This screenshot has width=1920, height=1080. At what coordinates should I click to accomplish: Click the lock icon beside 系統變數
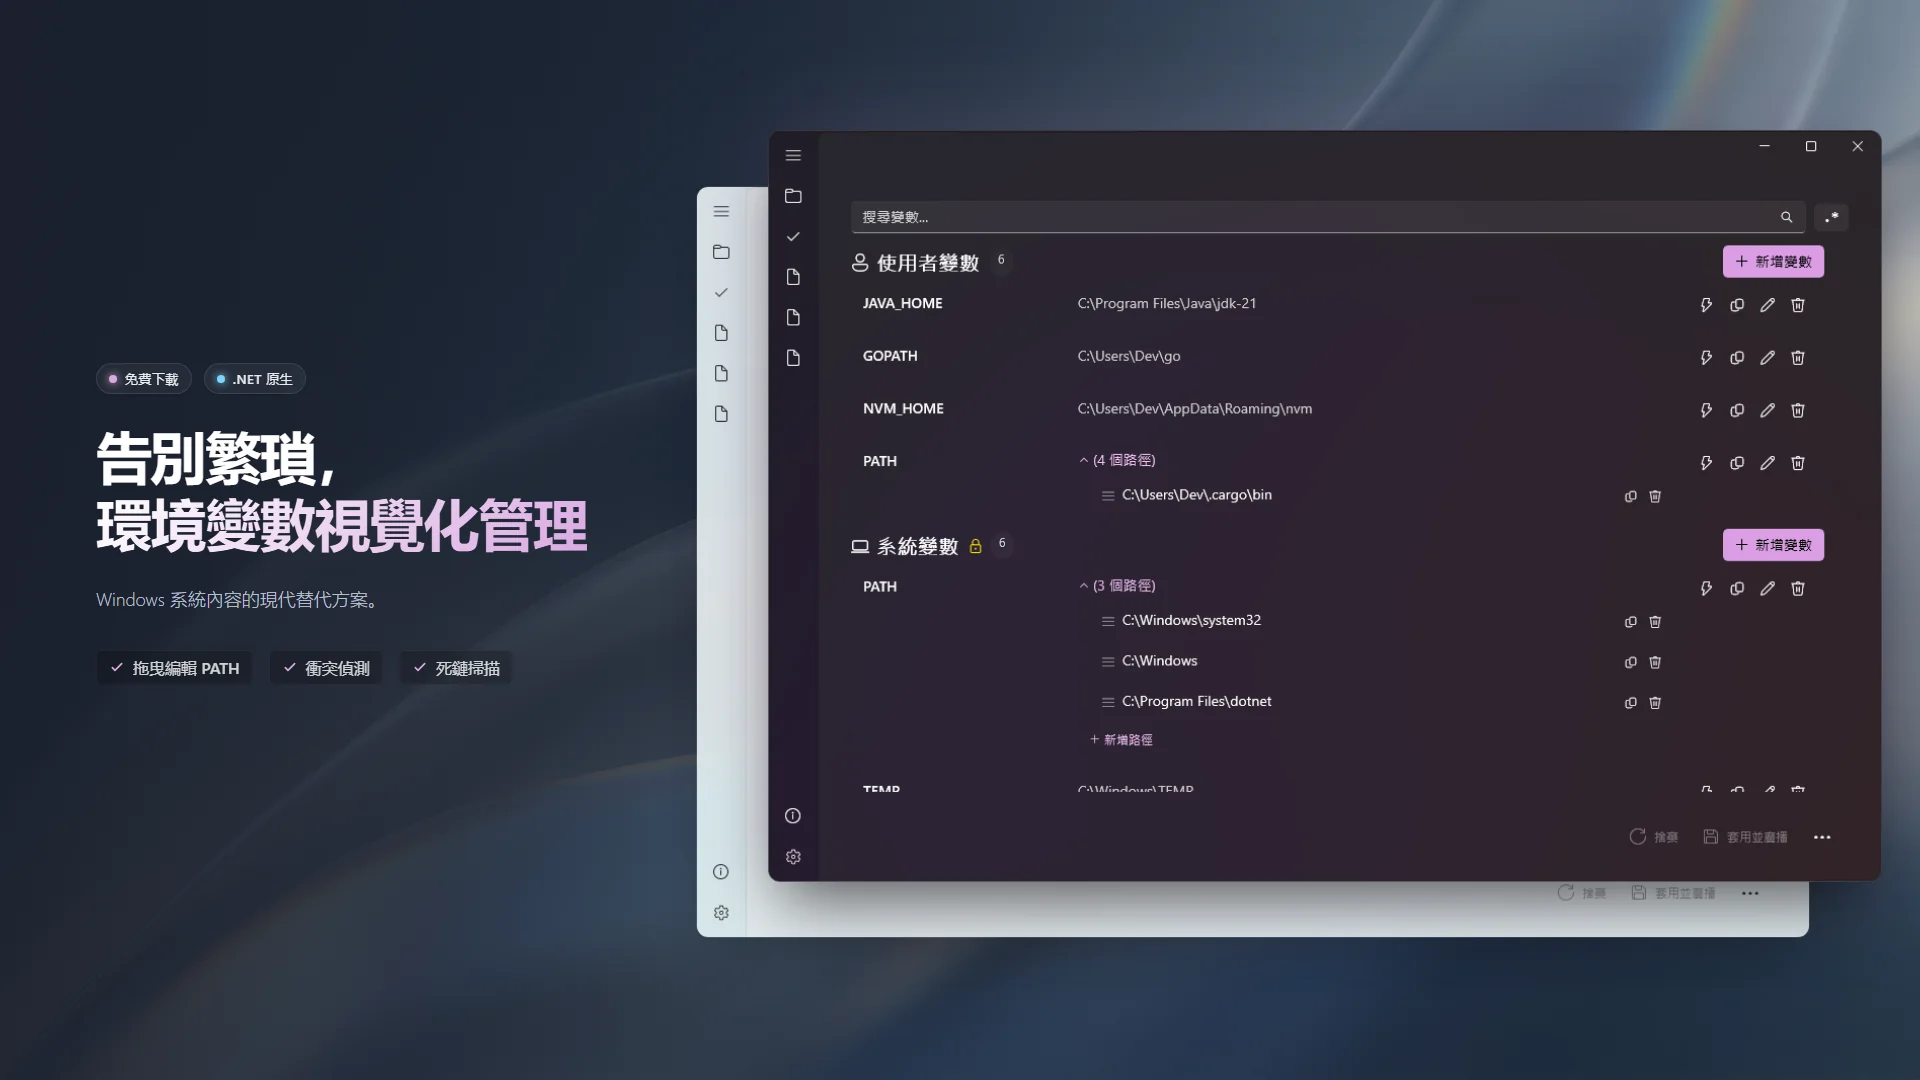click(975, 546)
